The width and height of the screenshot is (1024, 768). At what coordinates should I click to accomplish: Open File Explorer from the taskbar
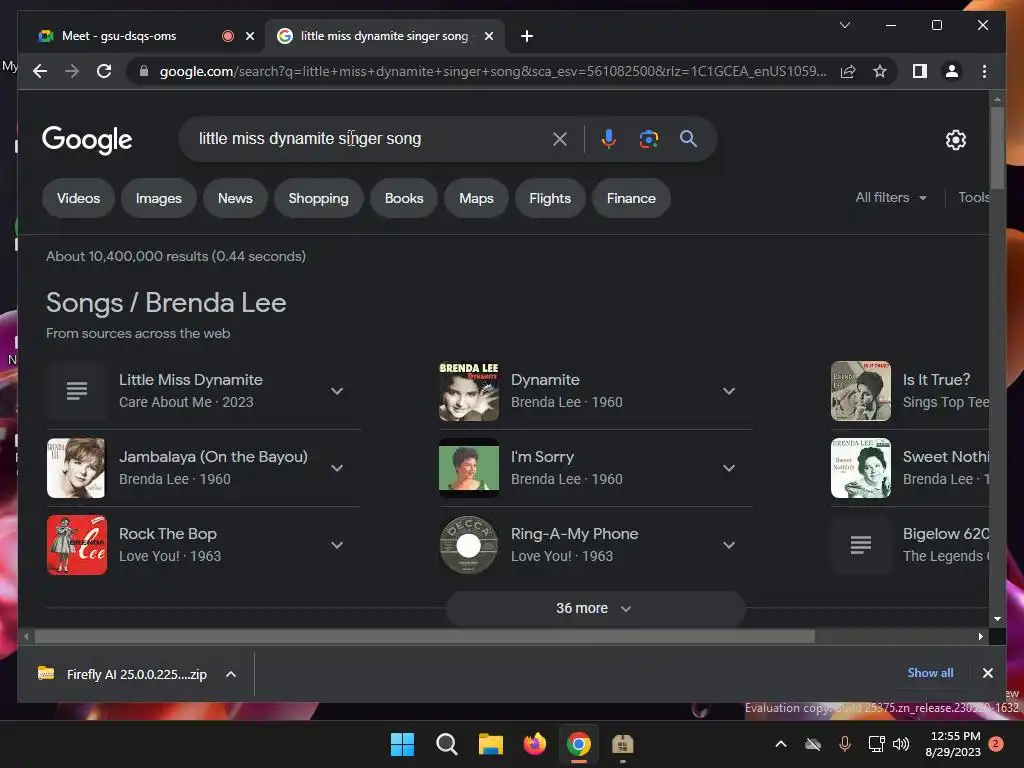[490, 744]
